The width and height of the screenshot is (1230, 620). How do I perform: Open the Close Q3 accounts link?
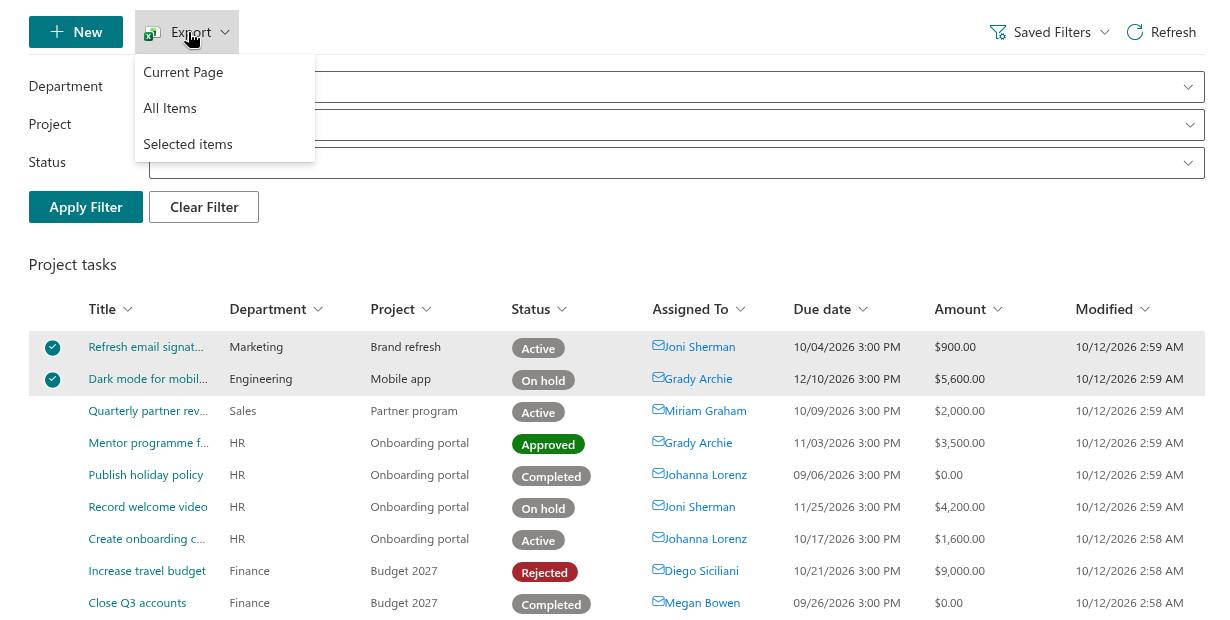pyautogui.click(x=137, y=603)
